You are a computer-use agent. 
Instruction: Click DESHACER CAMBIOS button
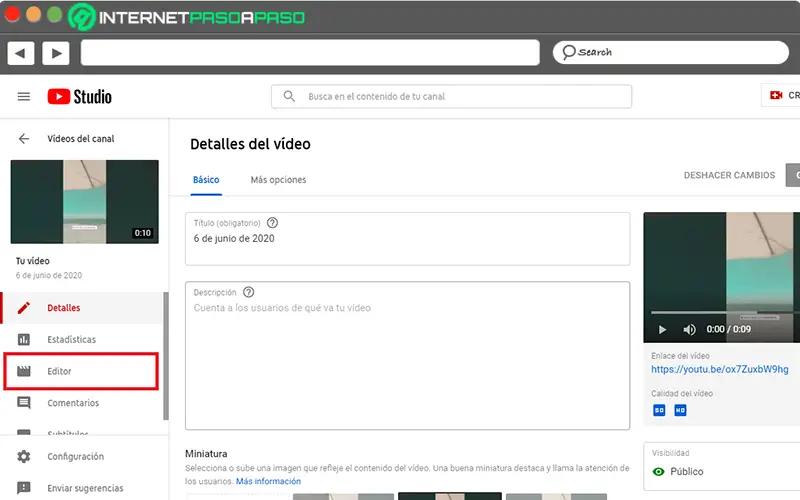pos(729,175)
